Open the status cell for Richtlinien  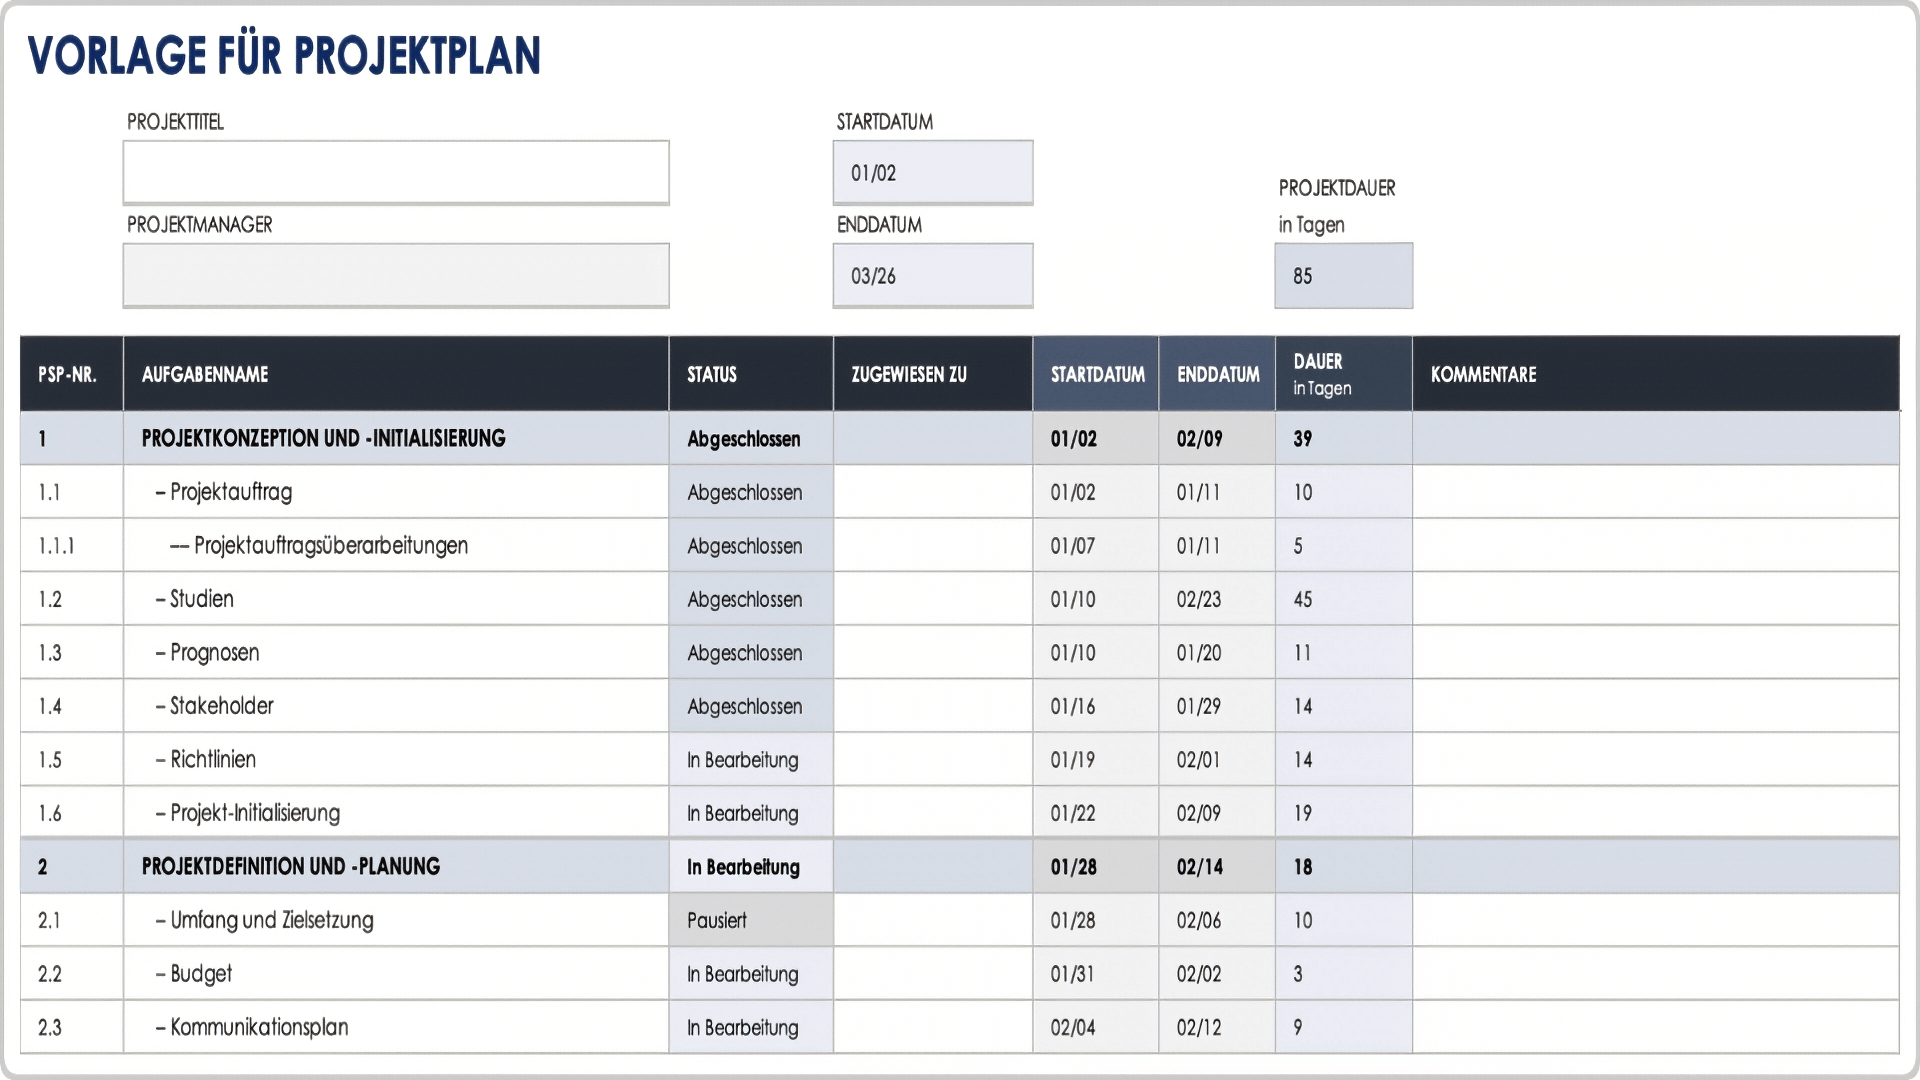pos(750,759)
